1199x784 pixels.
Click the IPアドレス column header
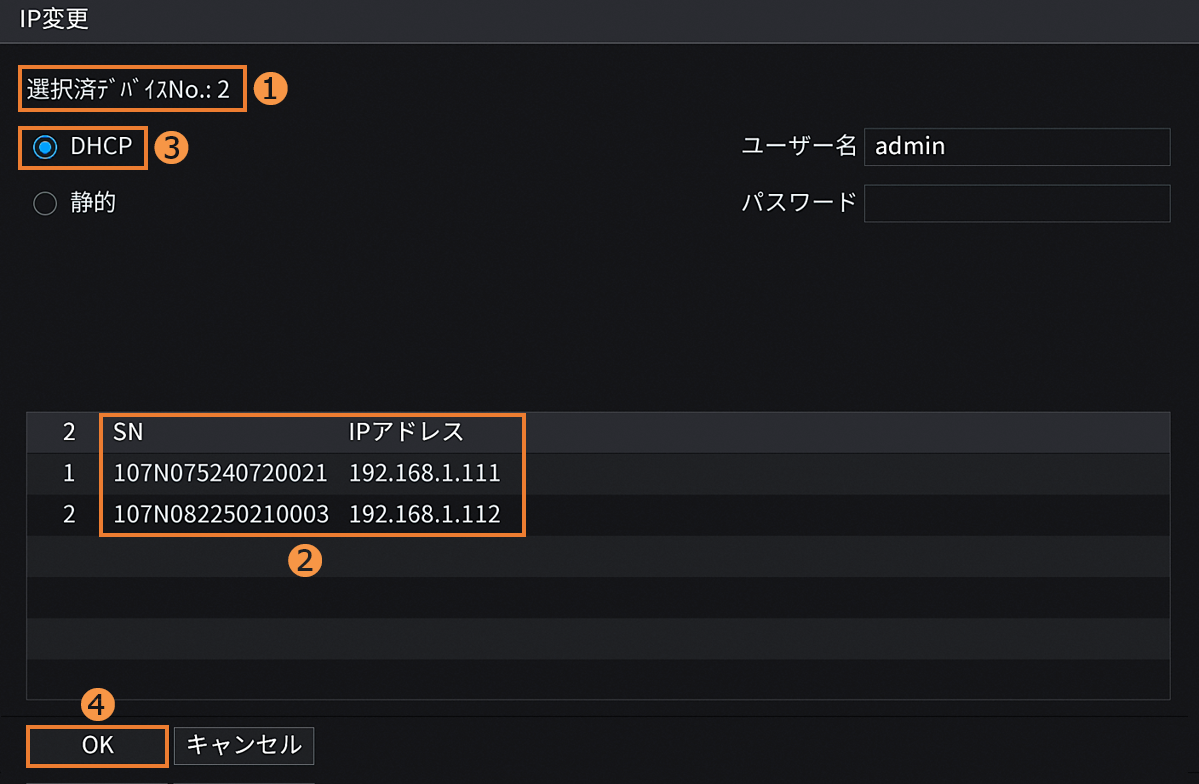point(406,432)
